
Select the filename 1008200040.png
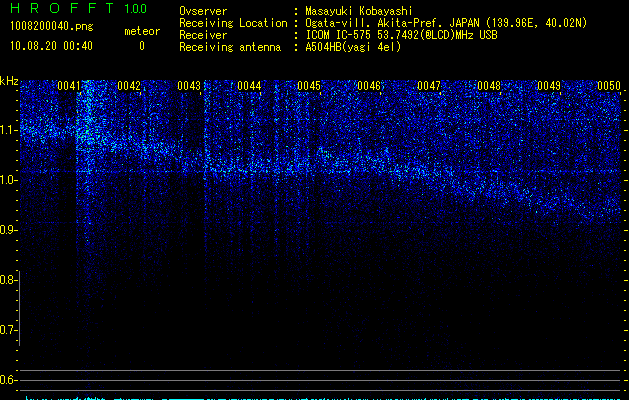[52, 27]
